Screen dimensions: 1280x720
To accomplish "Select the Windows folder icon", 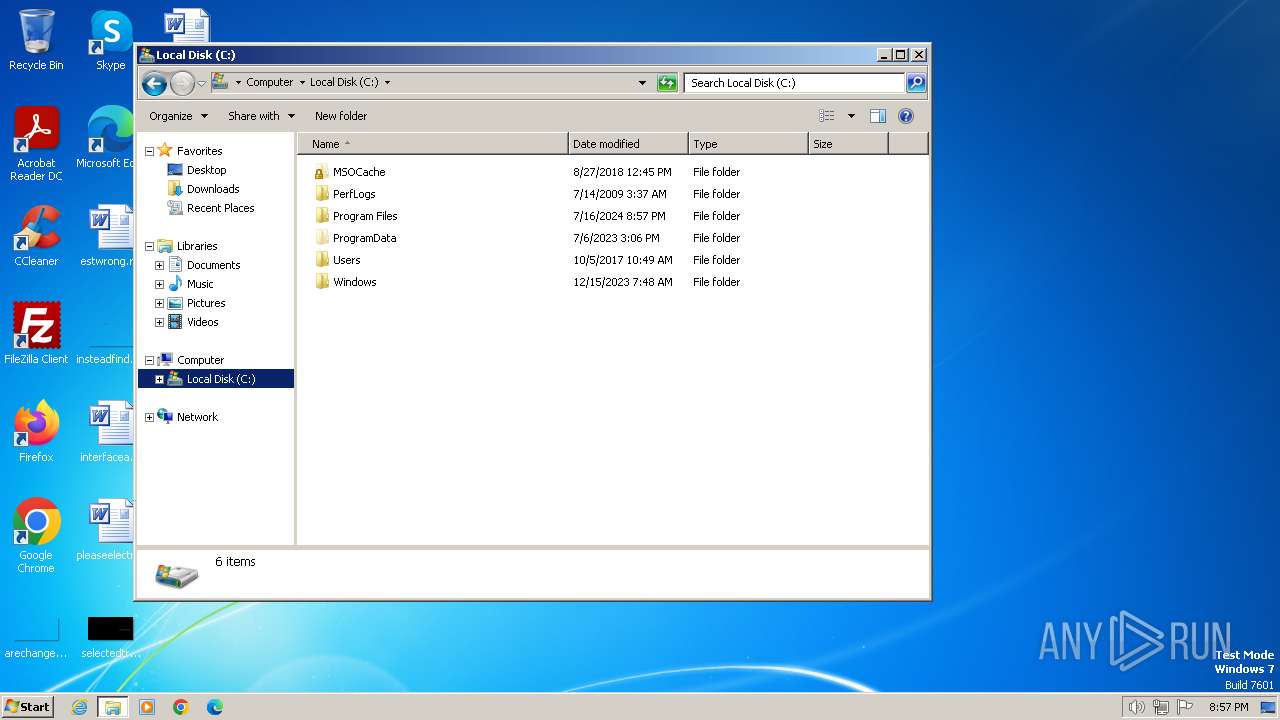I will pos(321,282).
